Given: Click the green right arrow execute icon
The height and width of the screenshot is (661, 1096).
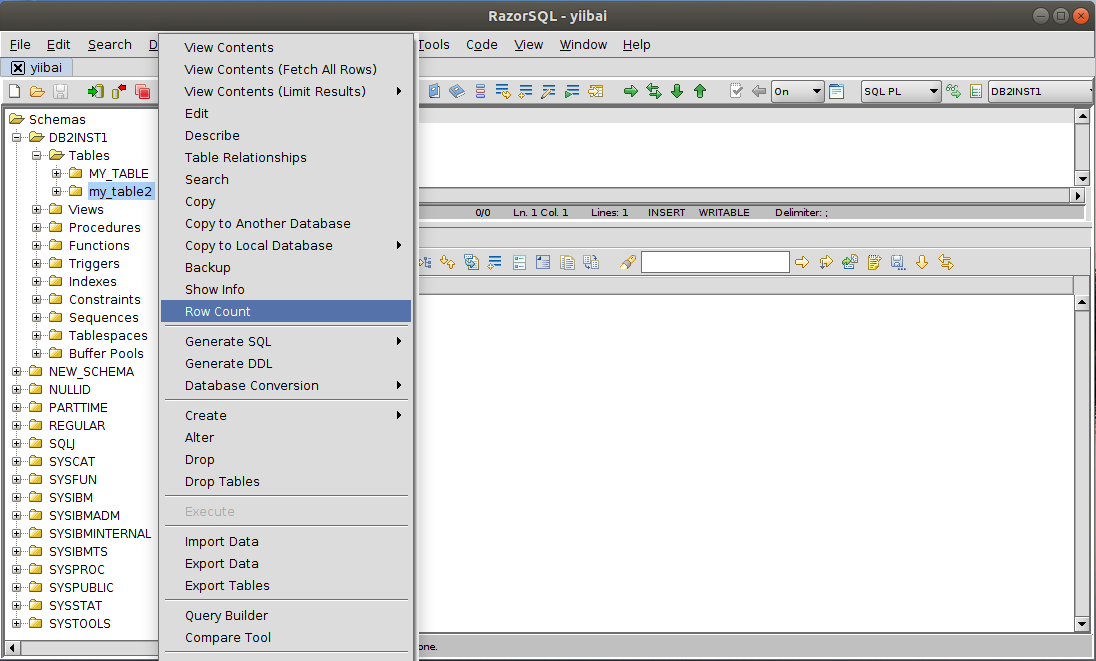Looking at the screenshot, I should [x=630, y=91].
